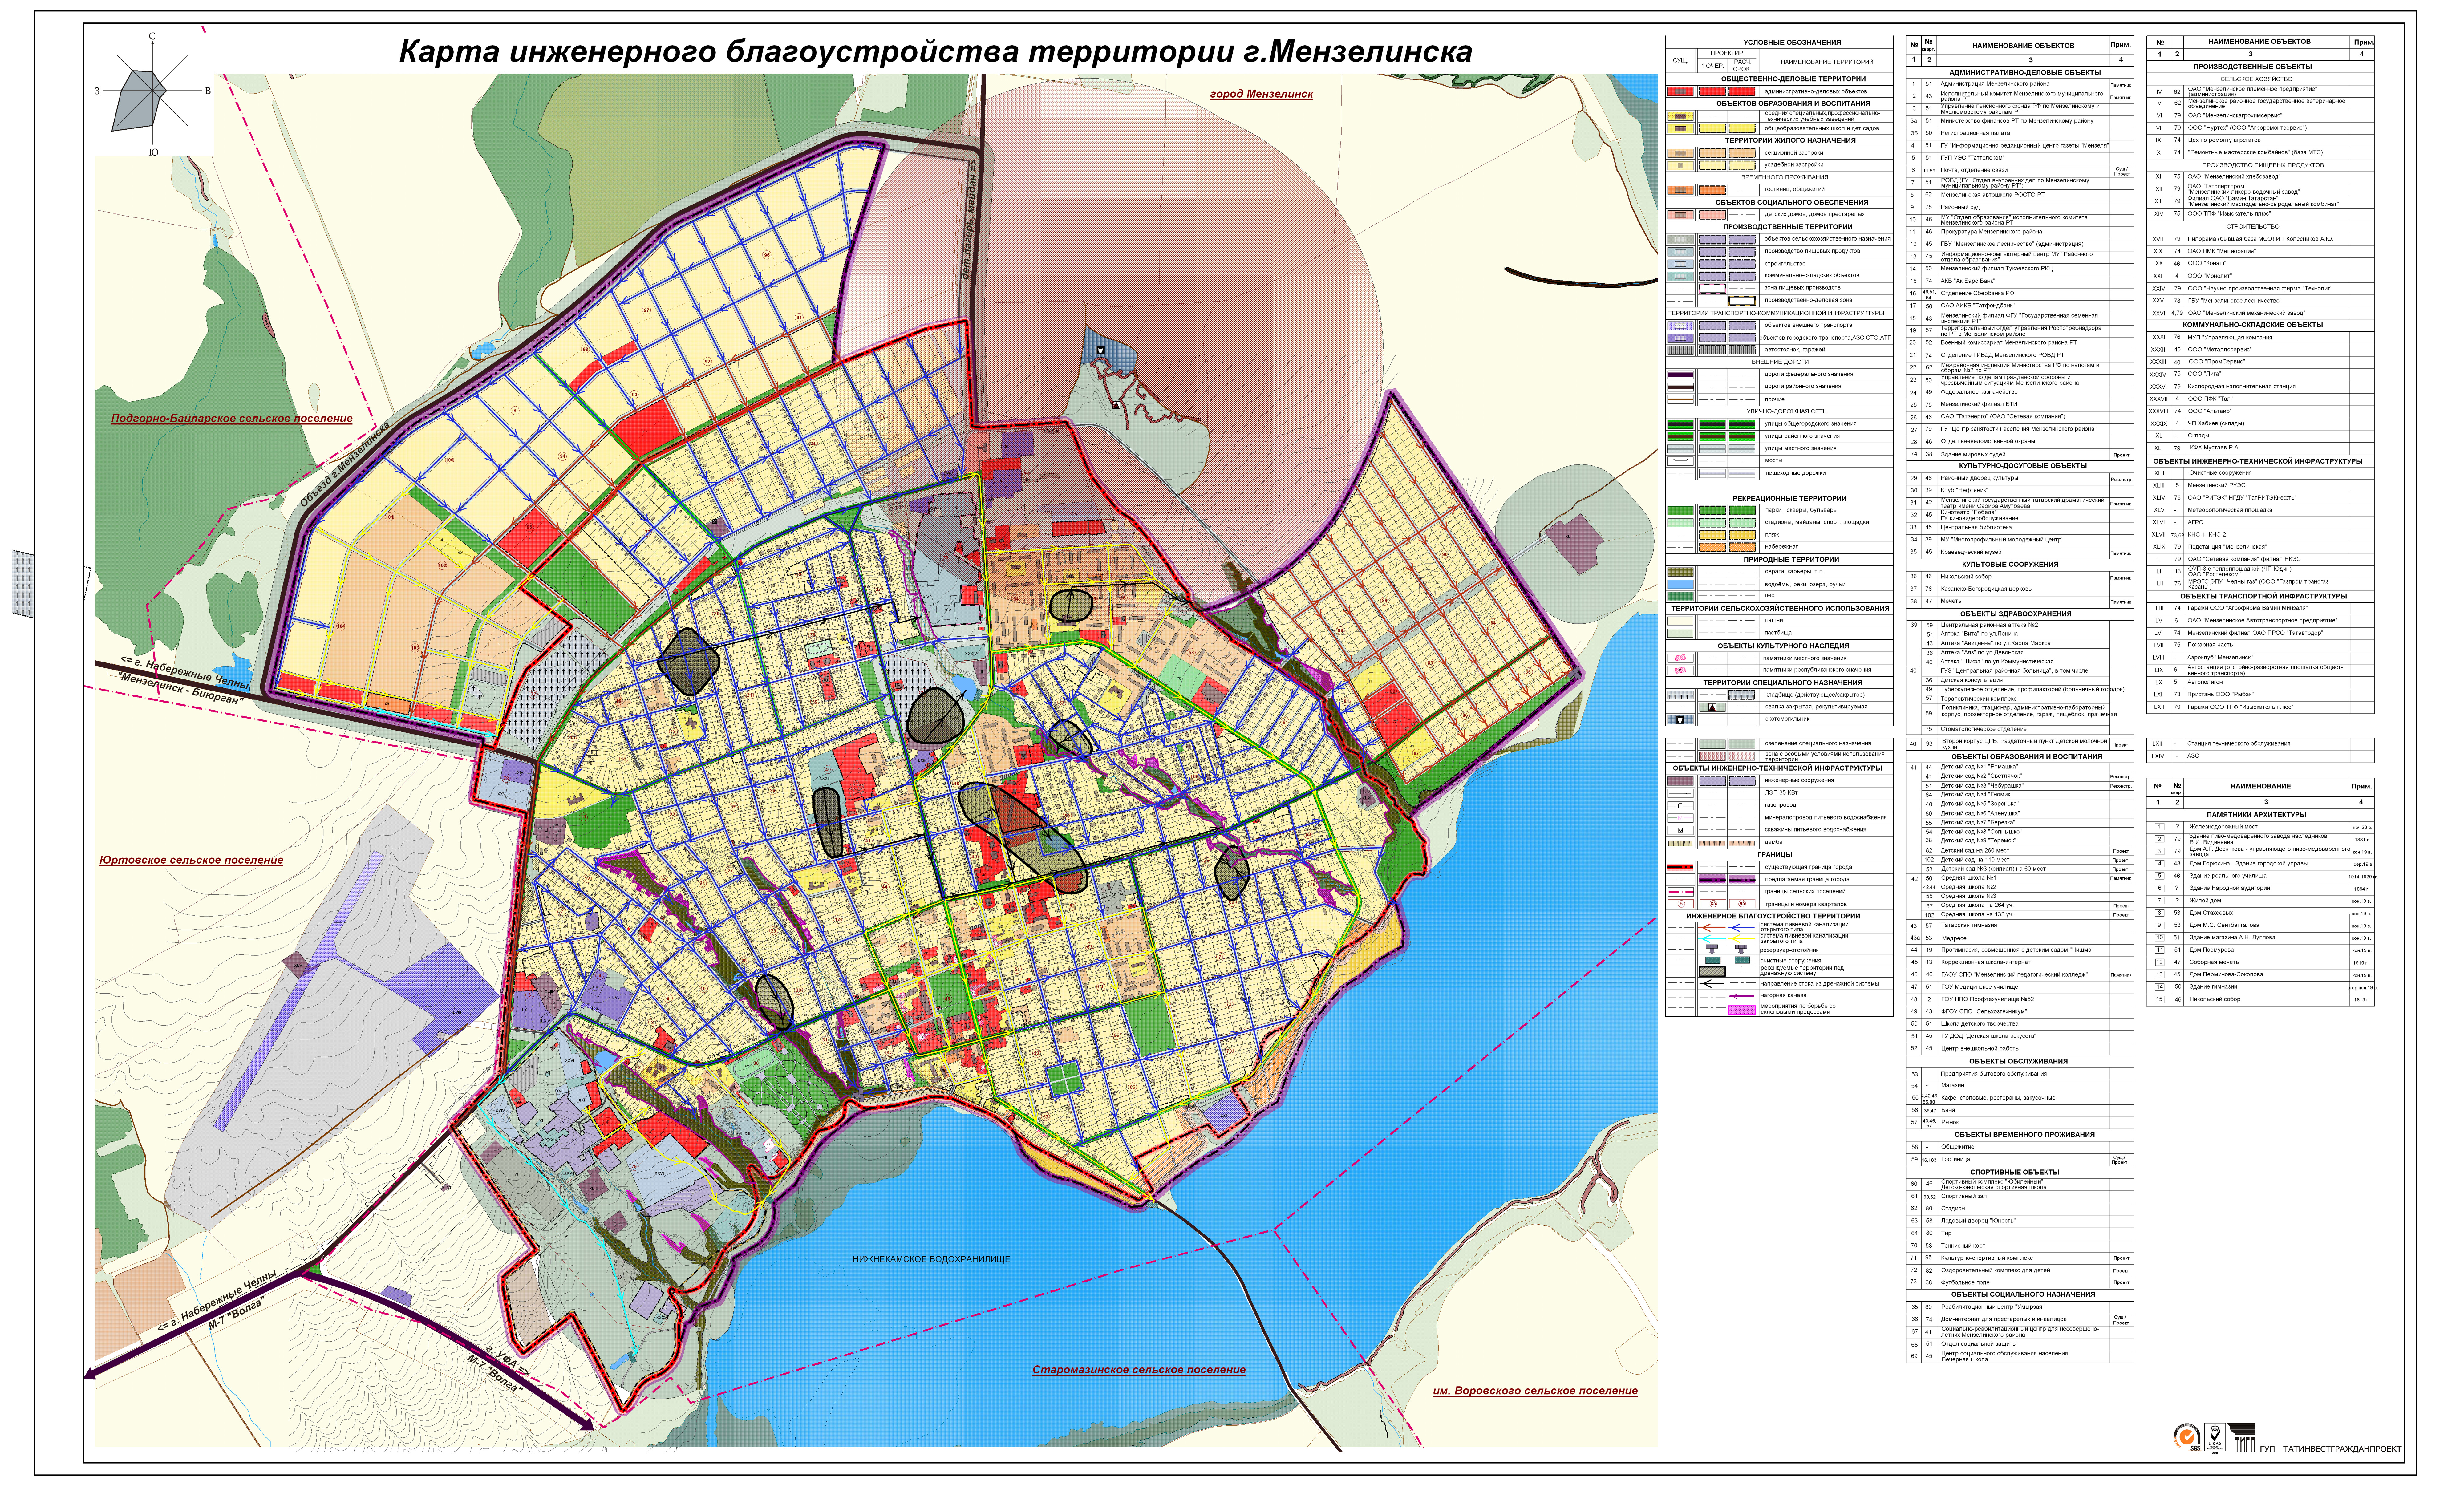The image size is (2464, 1503).
Task: Click the 'усадебной застройки' legend entry
Action: point(1794,165)
